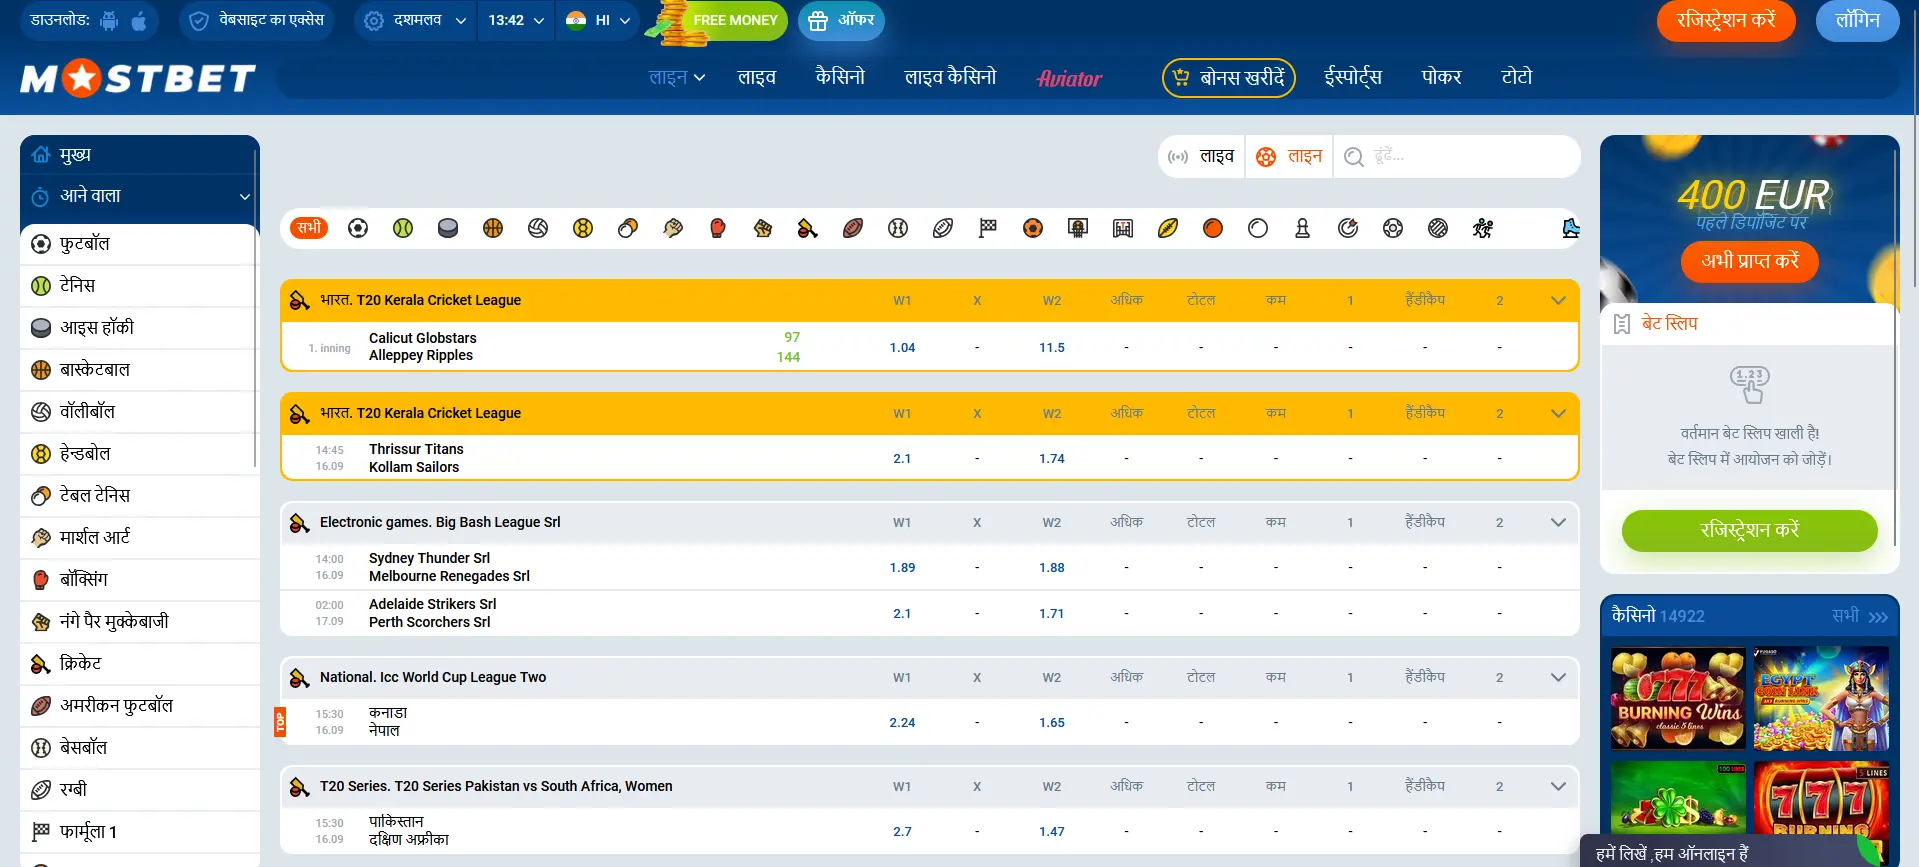Select मार्शल आर्ट in the sidebar sports list
Image resolution: width=1919 pixels, height=867 pixels.
click(x=140, y=538)
